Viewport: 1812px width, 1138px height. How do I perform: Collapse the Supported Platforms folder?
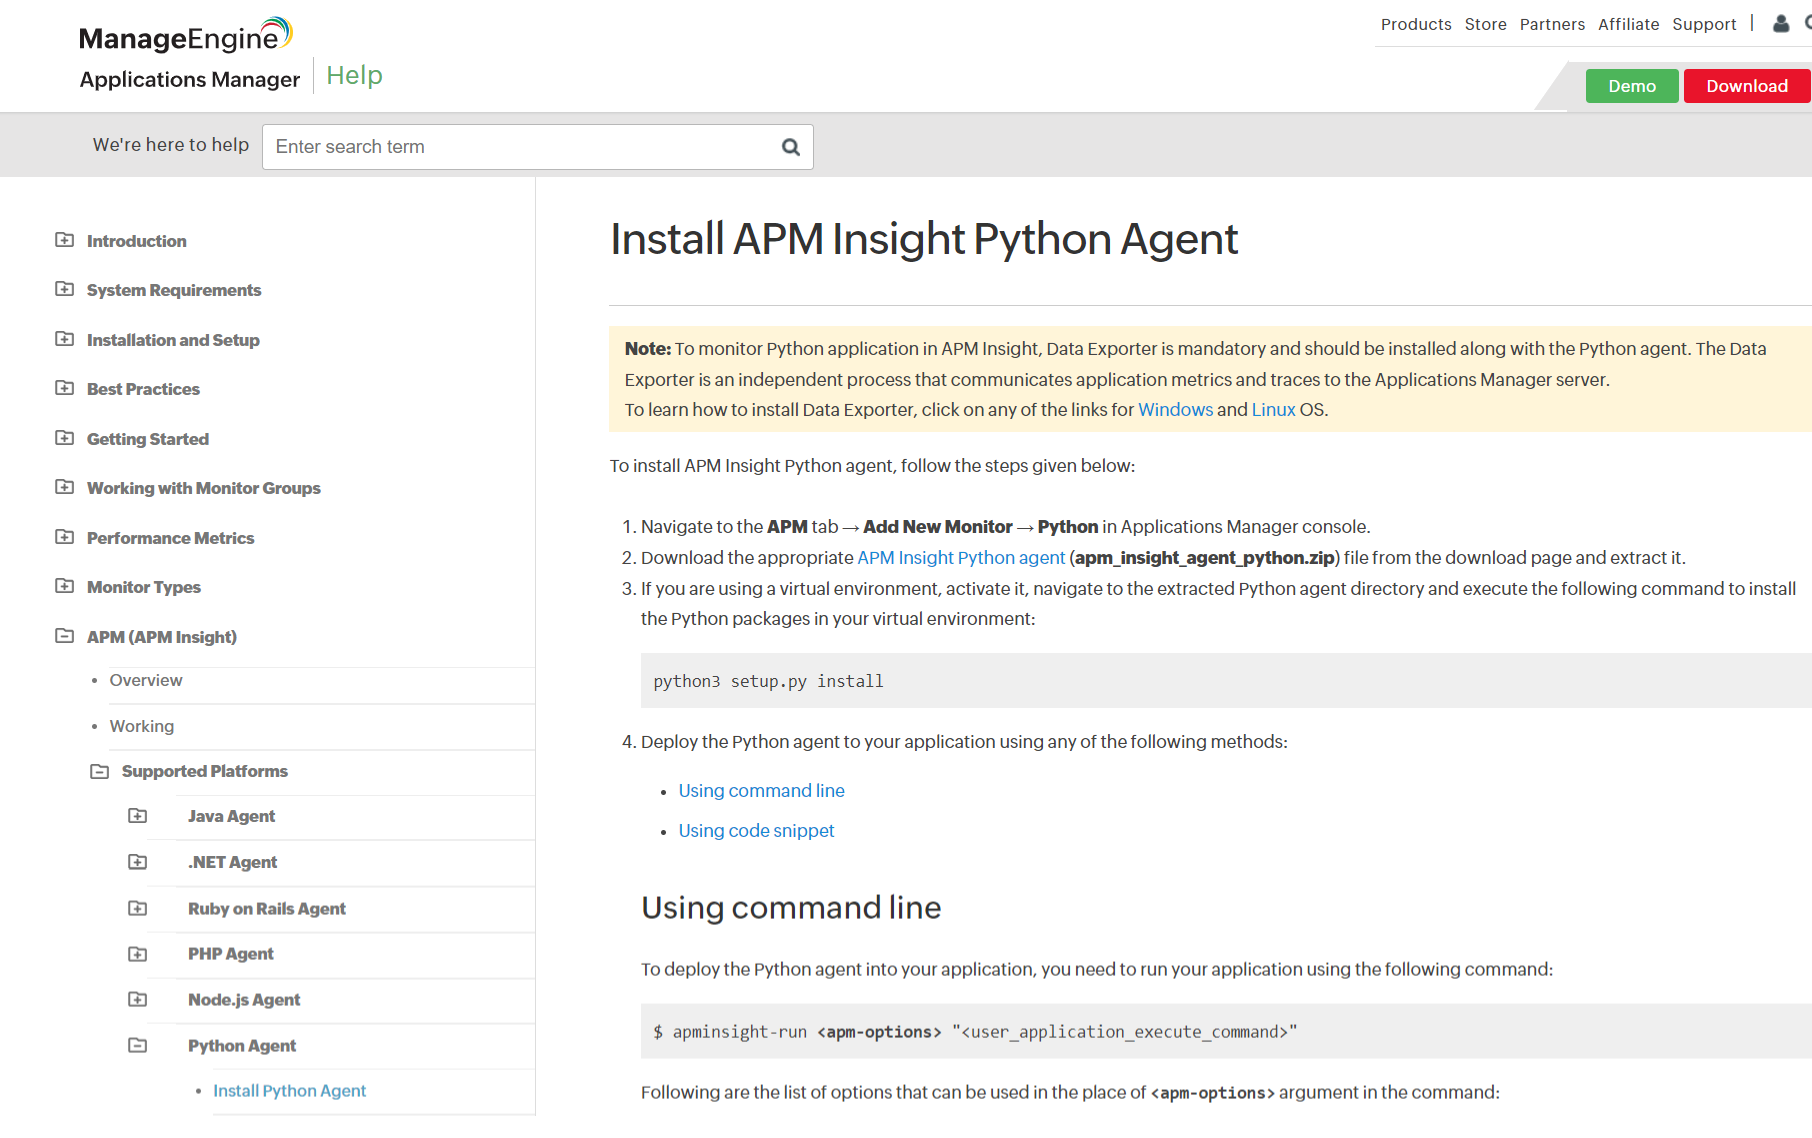pyautogui.click(x=100, y=771)
